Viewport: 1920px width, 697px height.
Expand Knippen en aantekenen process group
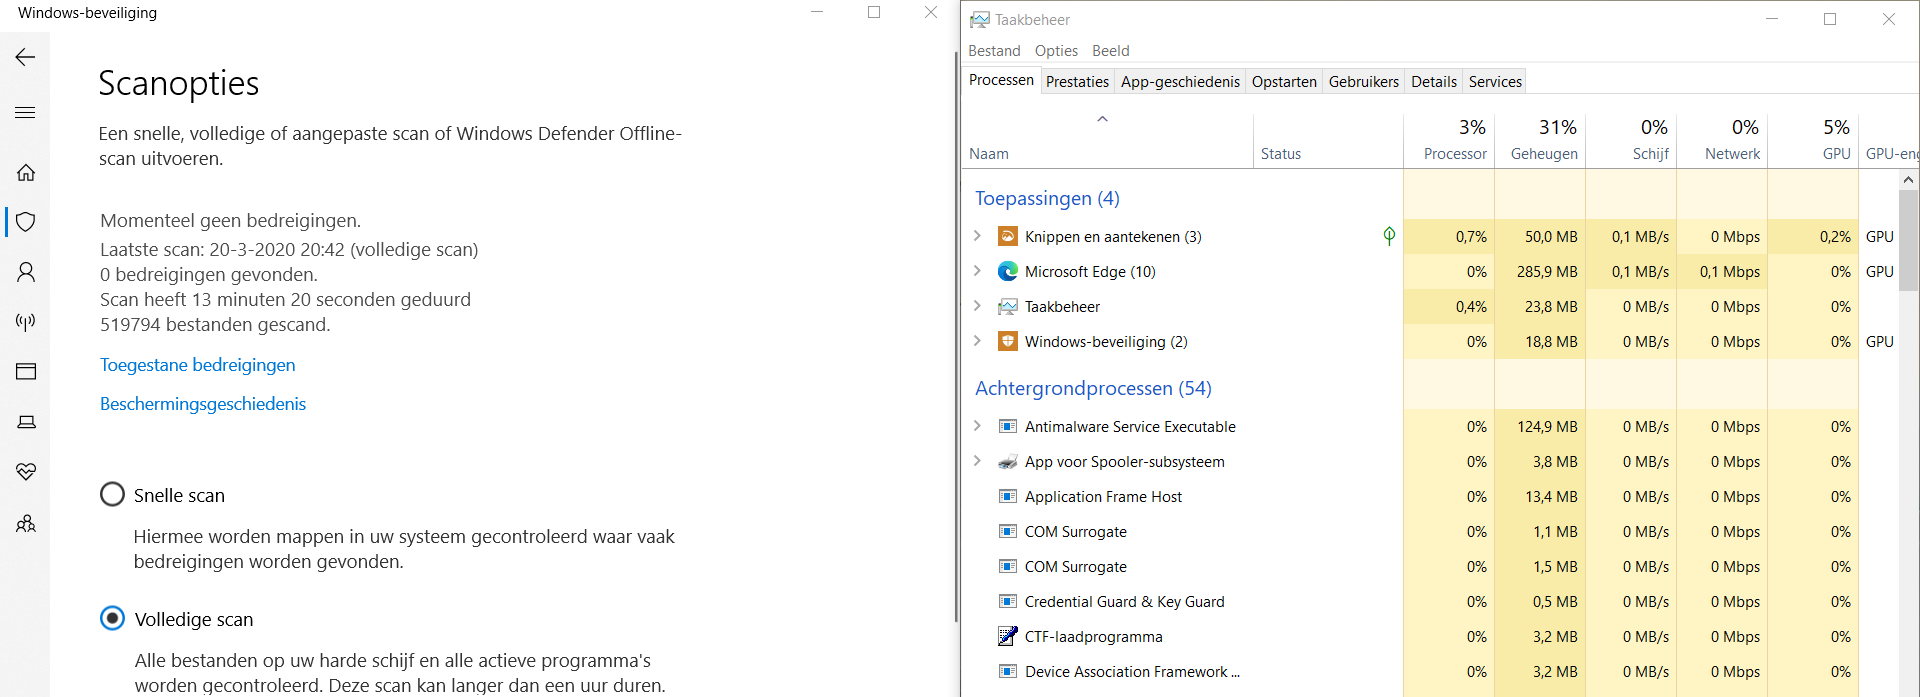[977, 236]
